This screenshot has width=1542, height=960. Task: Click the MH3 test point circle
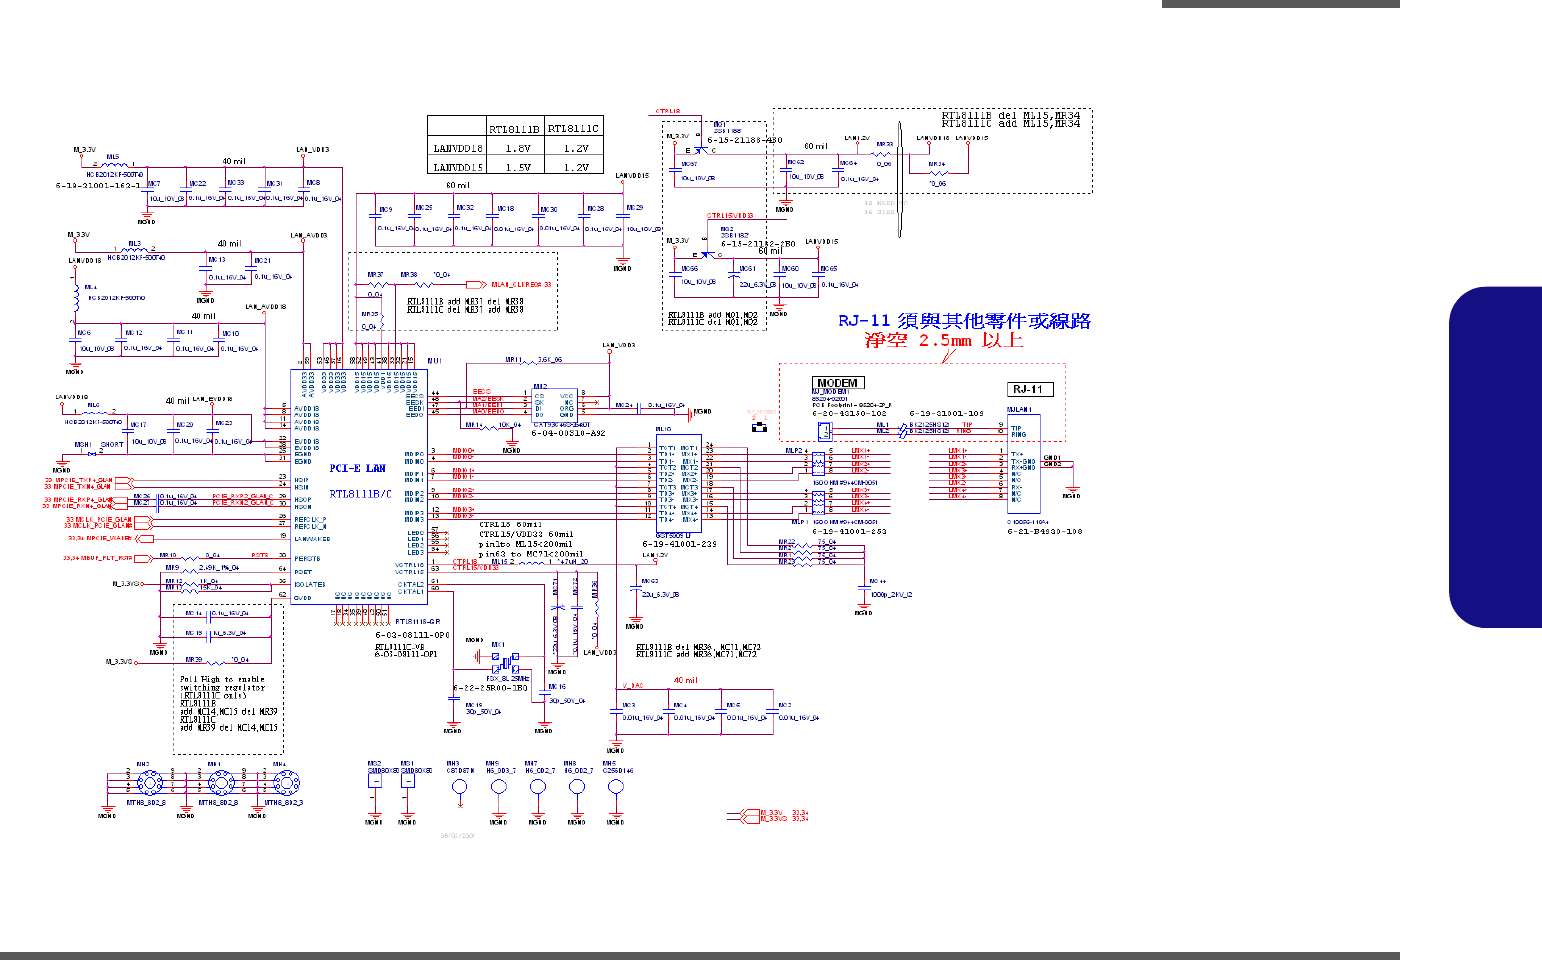click(x=460, y=786)
